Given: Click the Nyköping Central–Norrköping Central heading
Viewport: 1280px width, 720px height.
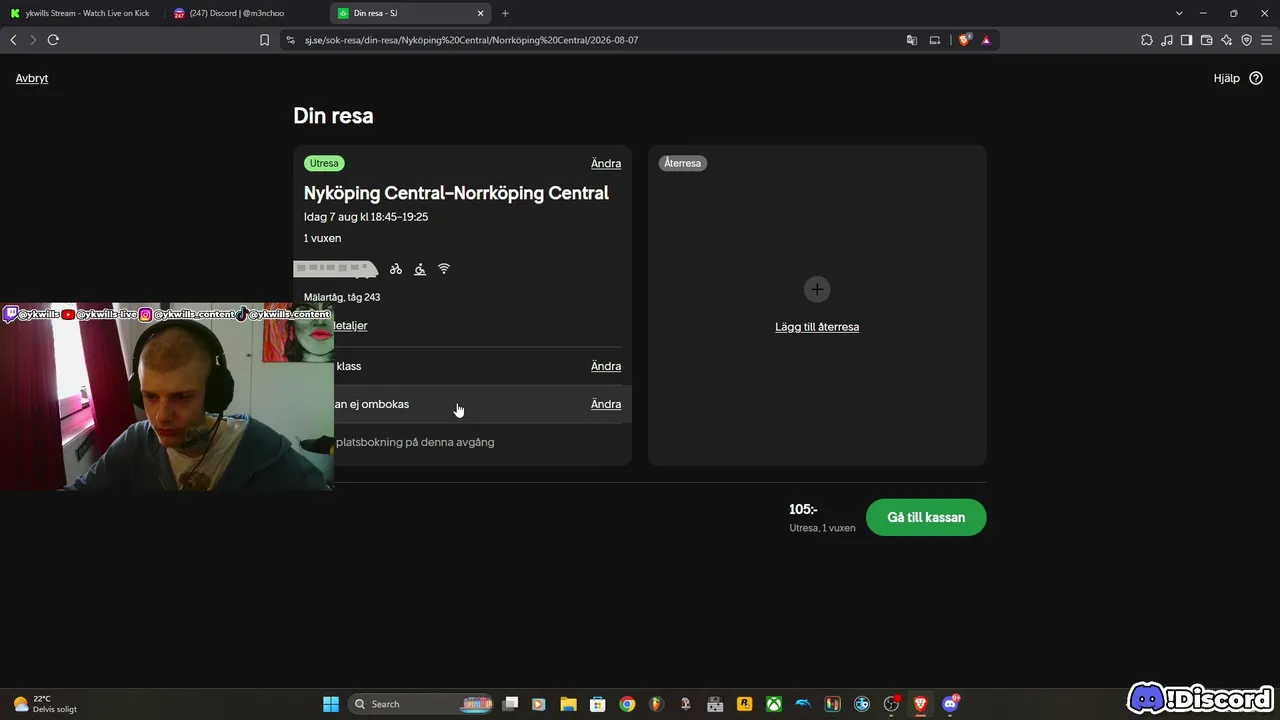Looking at the screenshot, I should point(456,193).
